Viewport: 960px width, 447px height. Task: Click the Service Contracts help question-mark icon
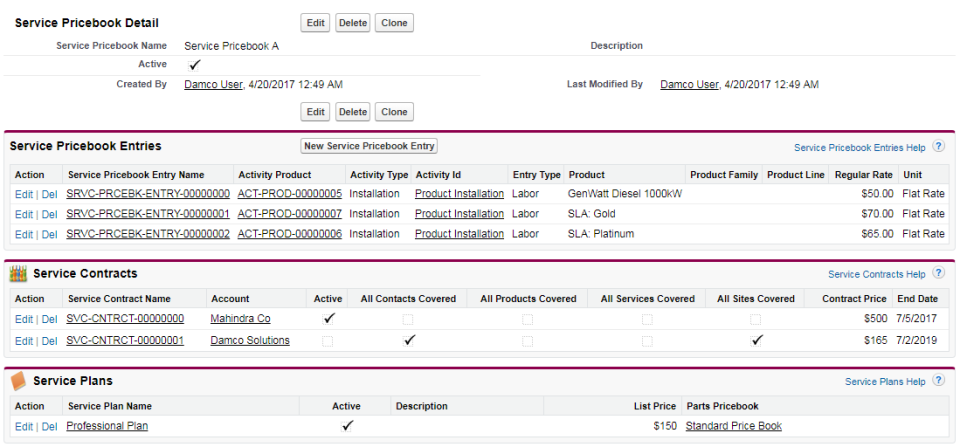click(939, 273)
